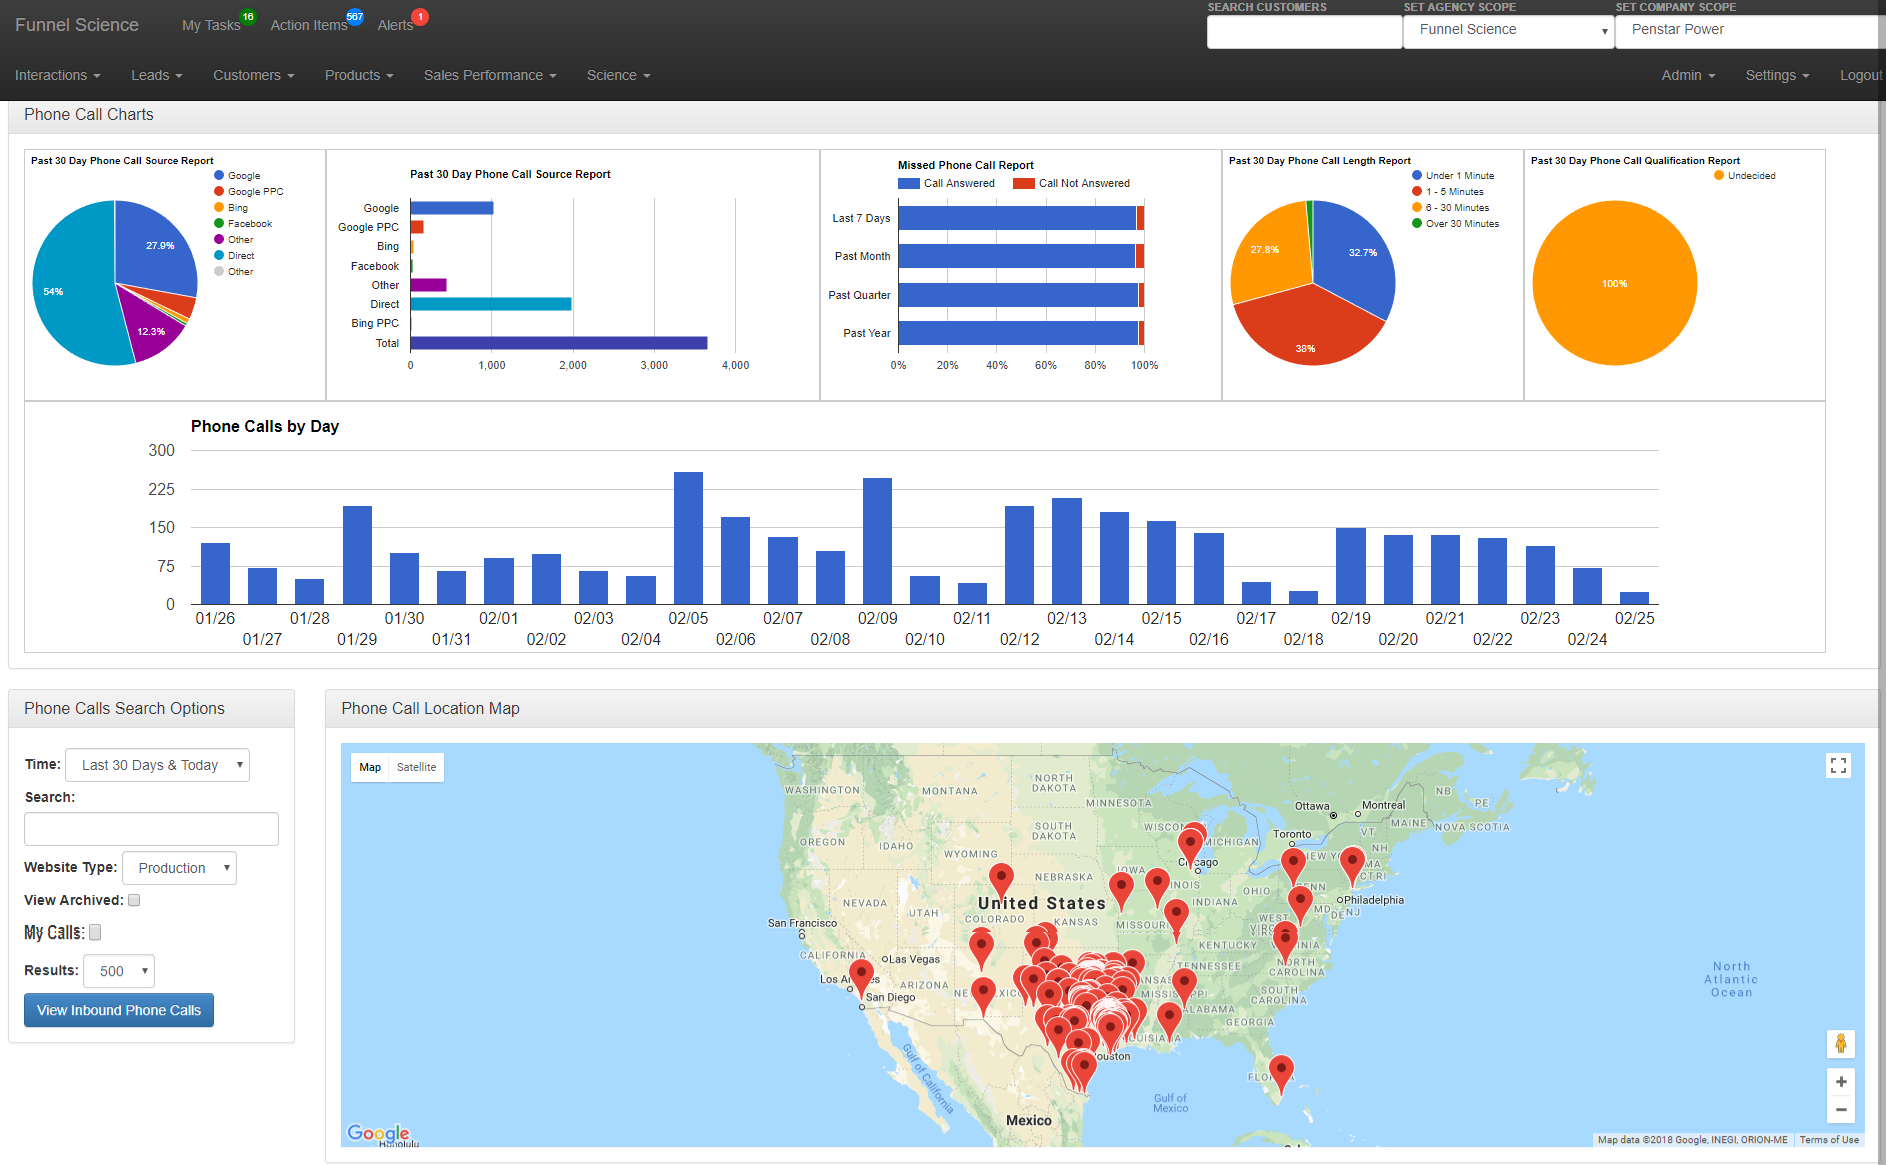Click the map zoom in plus icon
Screen dimensions: 1886x1165
click(x=1841, y=1082)
